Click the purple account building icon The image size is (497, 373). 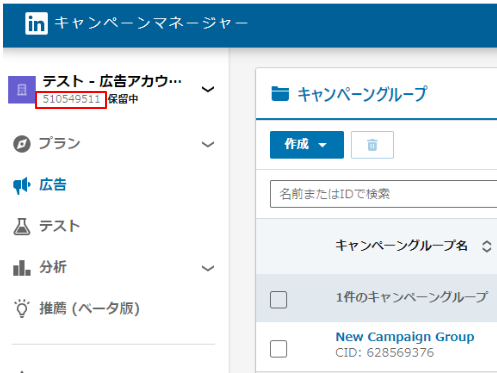click(x=22, y=90)
